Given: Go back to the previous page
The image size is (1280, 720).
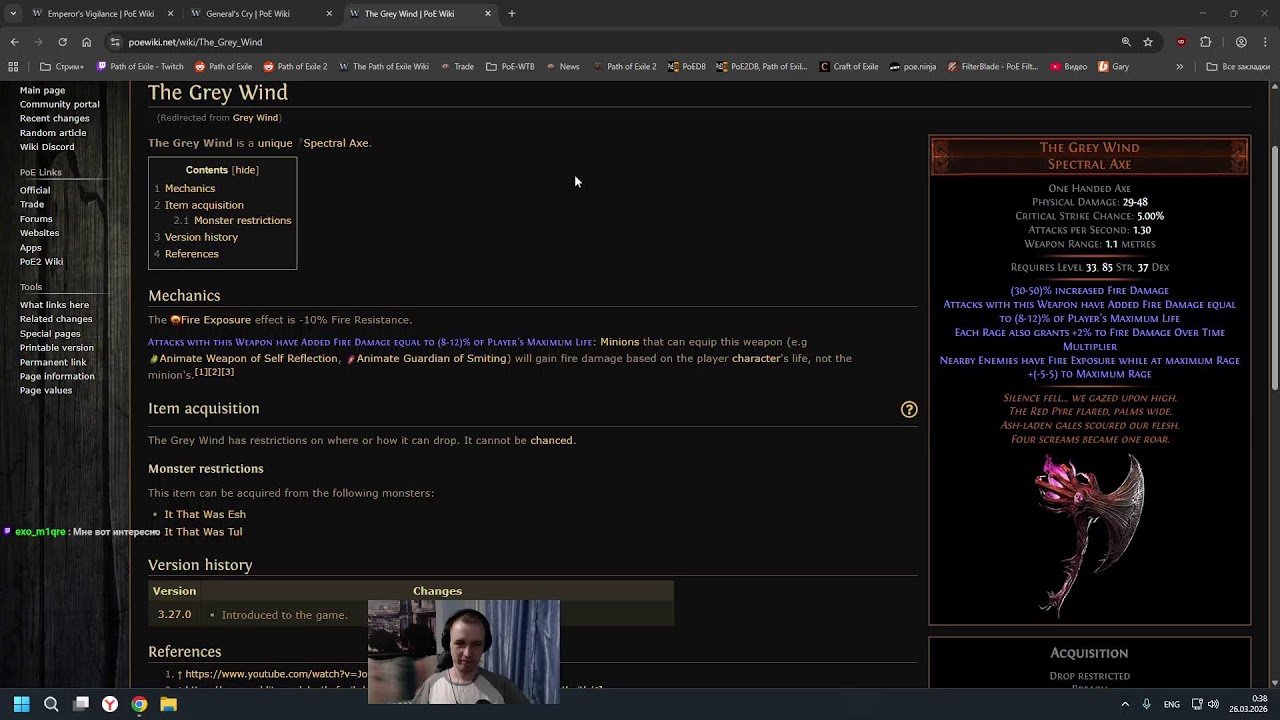Looking at the screenshot, I should [14, 42].
